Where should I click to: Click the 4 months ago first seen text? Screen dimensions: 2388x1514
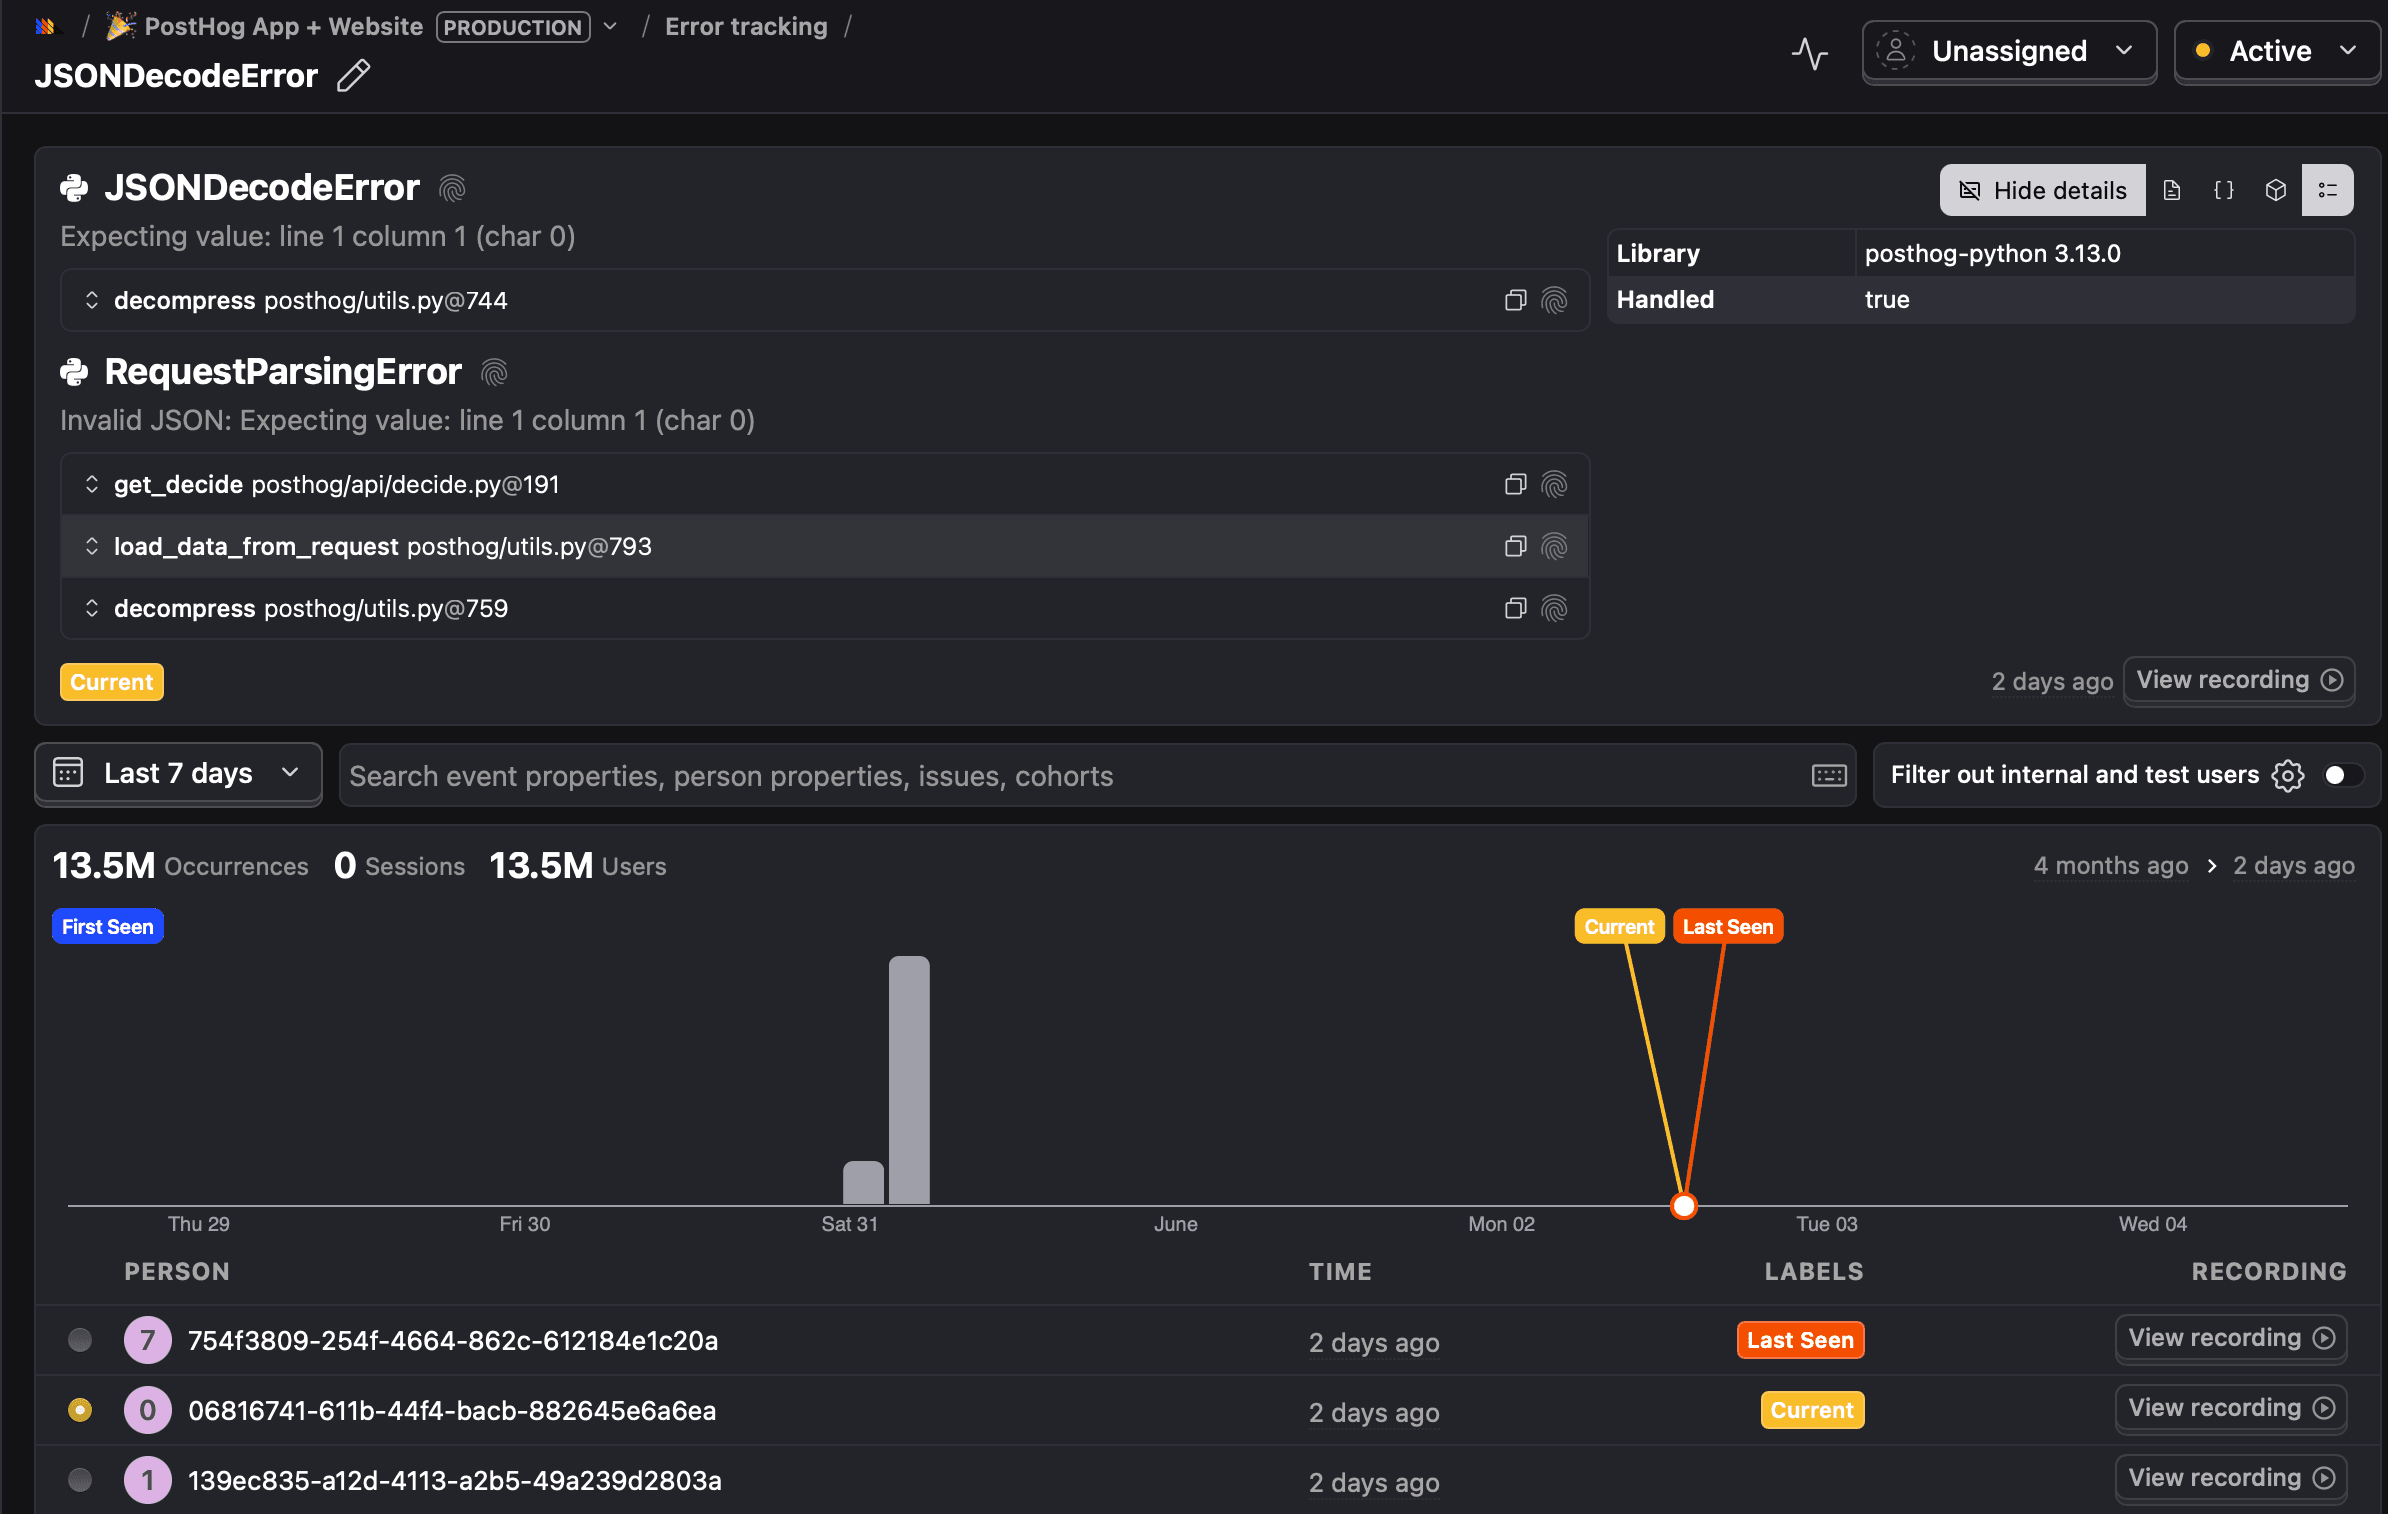pyautogui.click(x=2110, y=865)
